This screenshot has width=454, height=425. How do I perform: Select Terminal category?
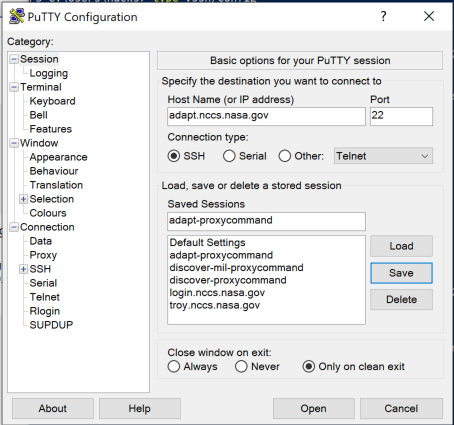(41, 87)
